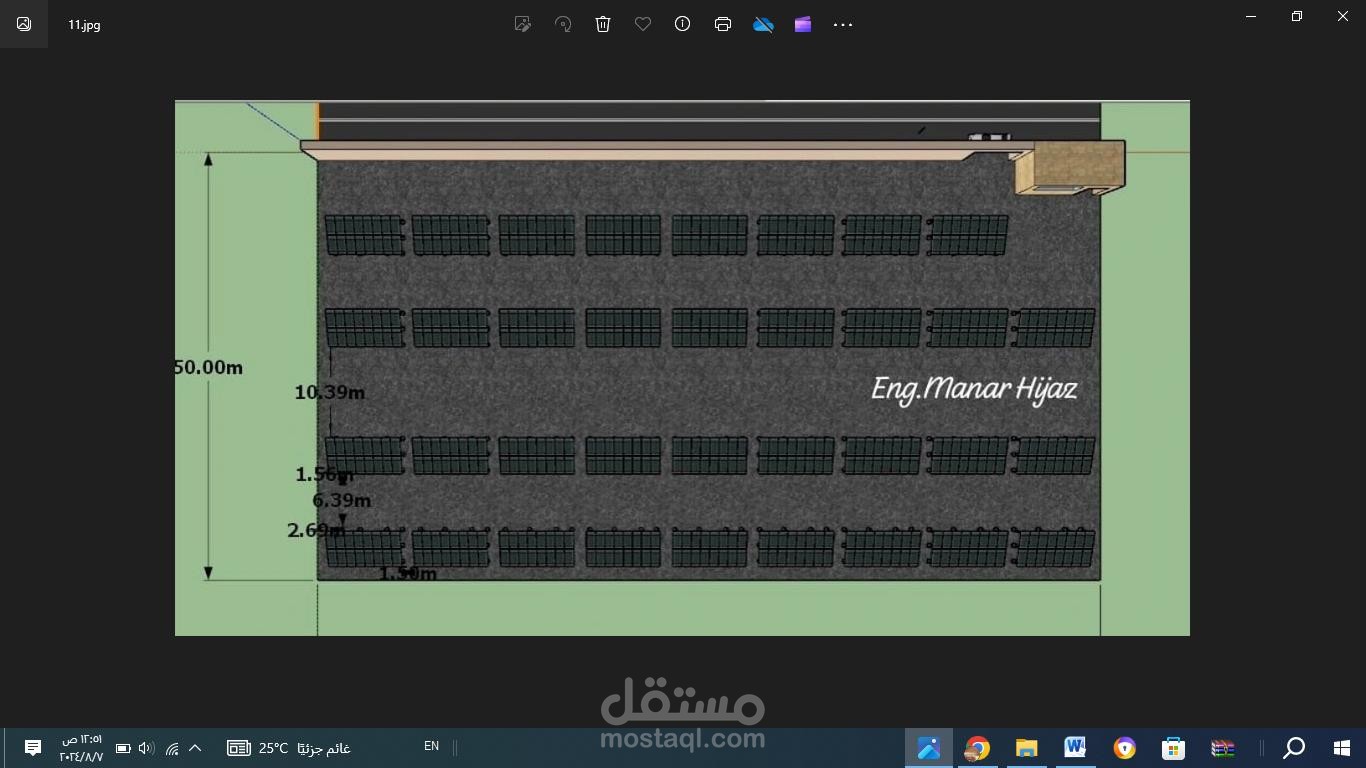This screenshot has height=768, width=1366.
Task: Rotate the photo
Action: pos(563,24)
